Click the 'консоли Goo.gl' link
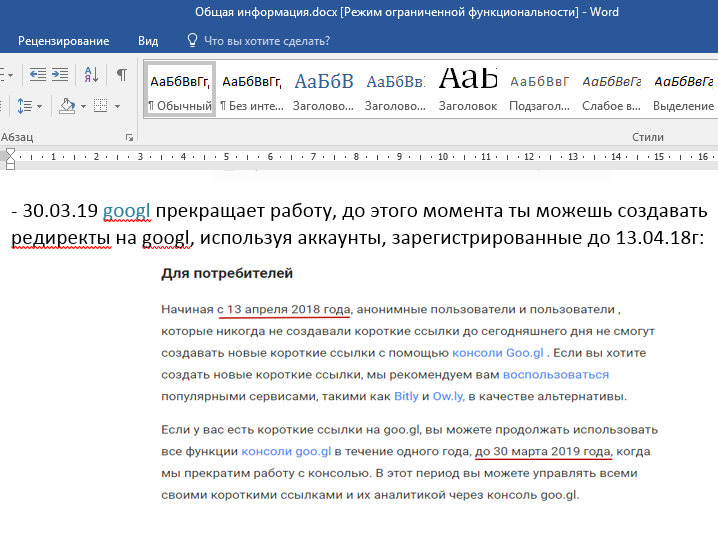Viewport: 718px width, 552px height. (498, 353)
